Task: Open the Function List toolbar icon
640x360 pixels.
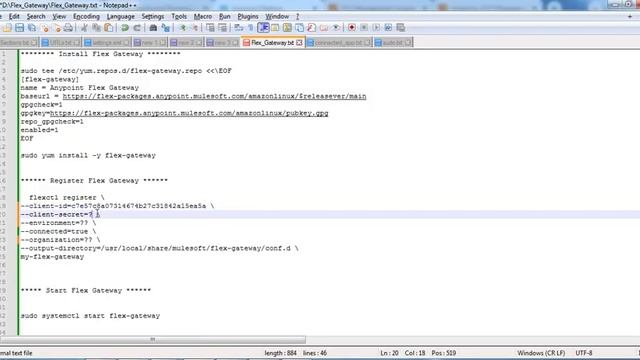Action: coord(311,28)
